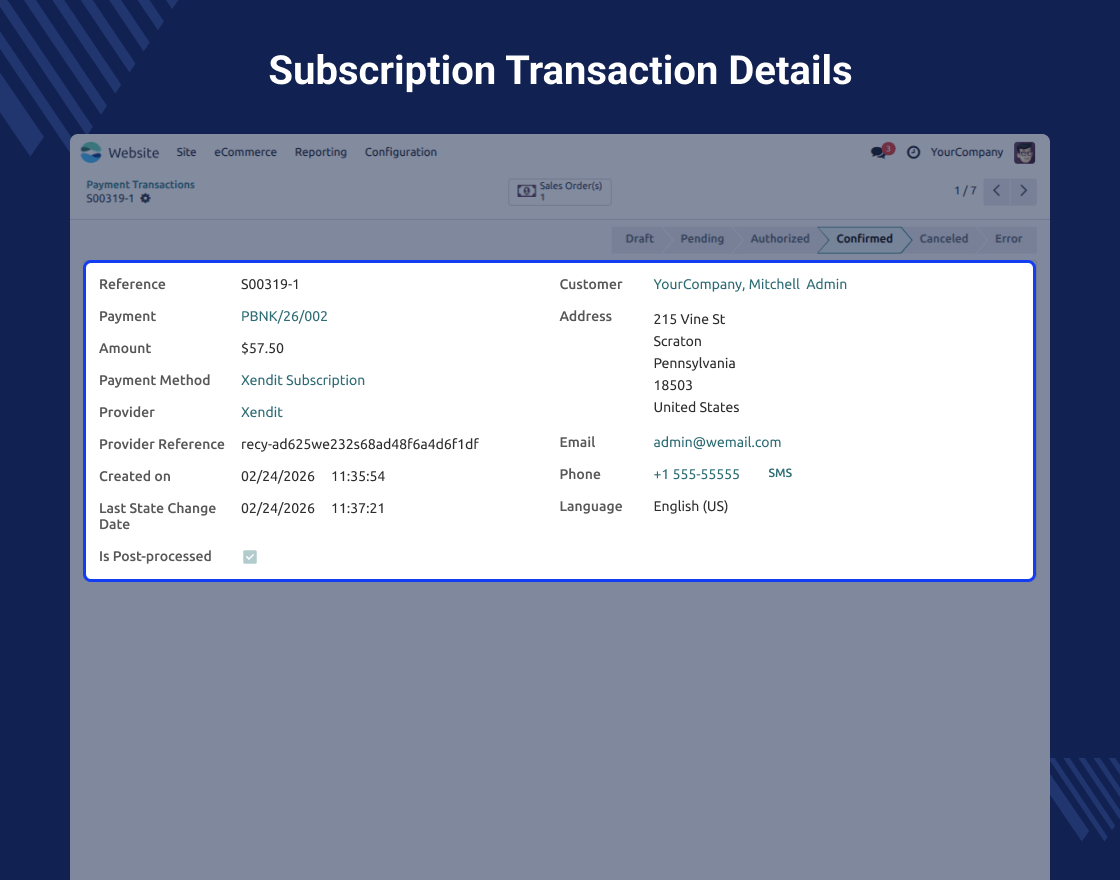The height and width of the screenshot is (880, 1120).
Task: Open the user avatar menu
Action: click(1024, 152)
